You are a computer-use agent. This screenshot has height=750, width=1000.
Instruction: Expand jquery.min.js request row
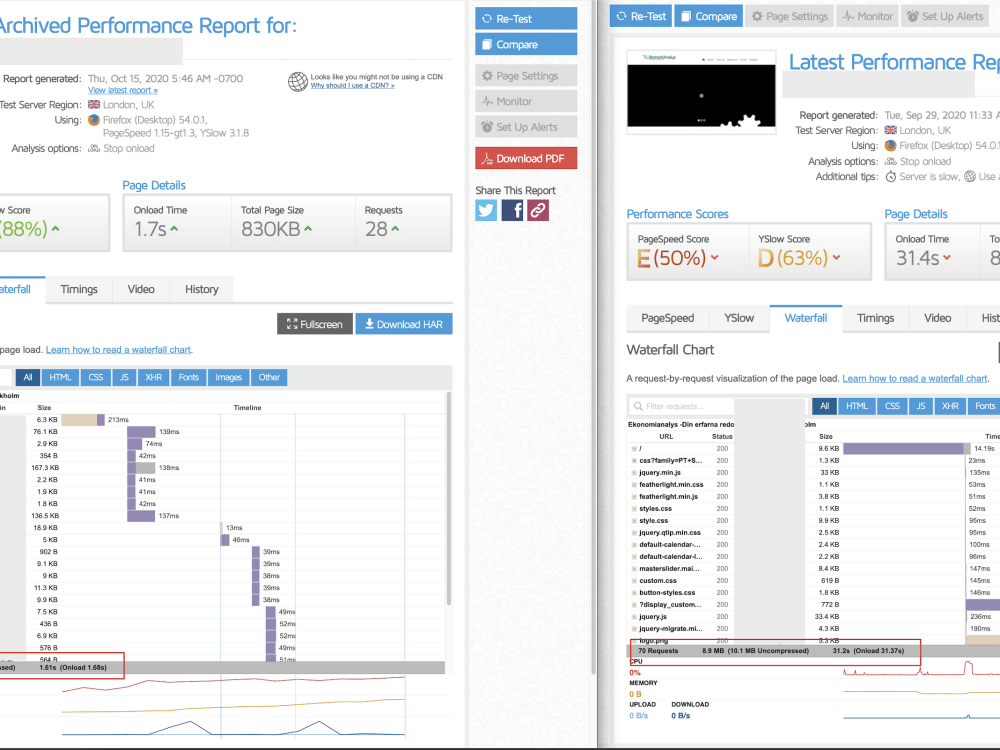(634, 473)
